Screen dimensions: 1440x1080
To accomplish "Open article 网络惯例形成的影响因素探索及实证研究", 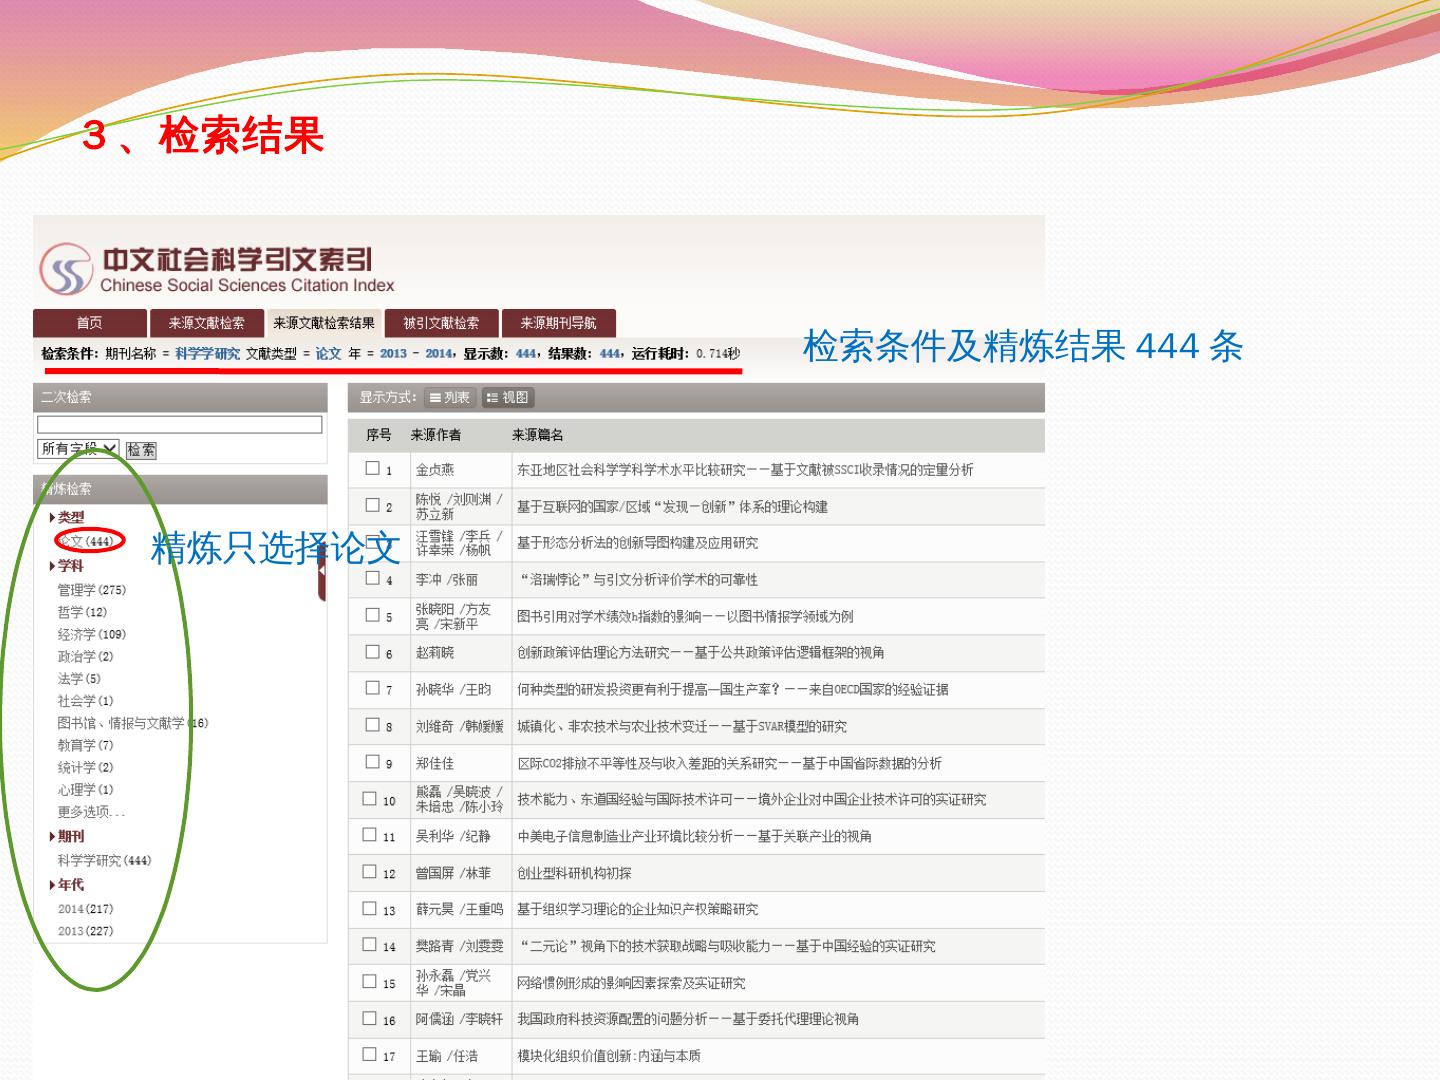I will pyautogui.click(x=631, y=983).
